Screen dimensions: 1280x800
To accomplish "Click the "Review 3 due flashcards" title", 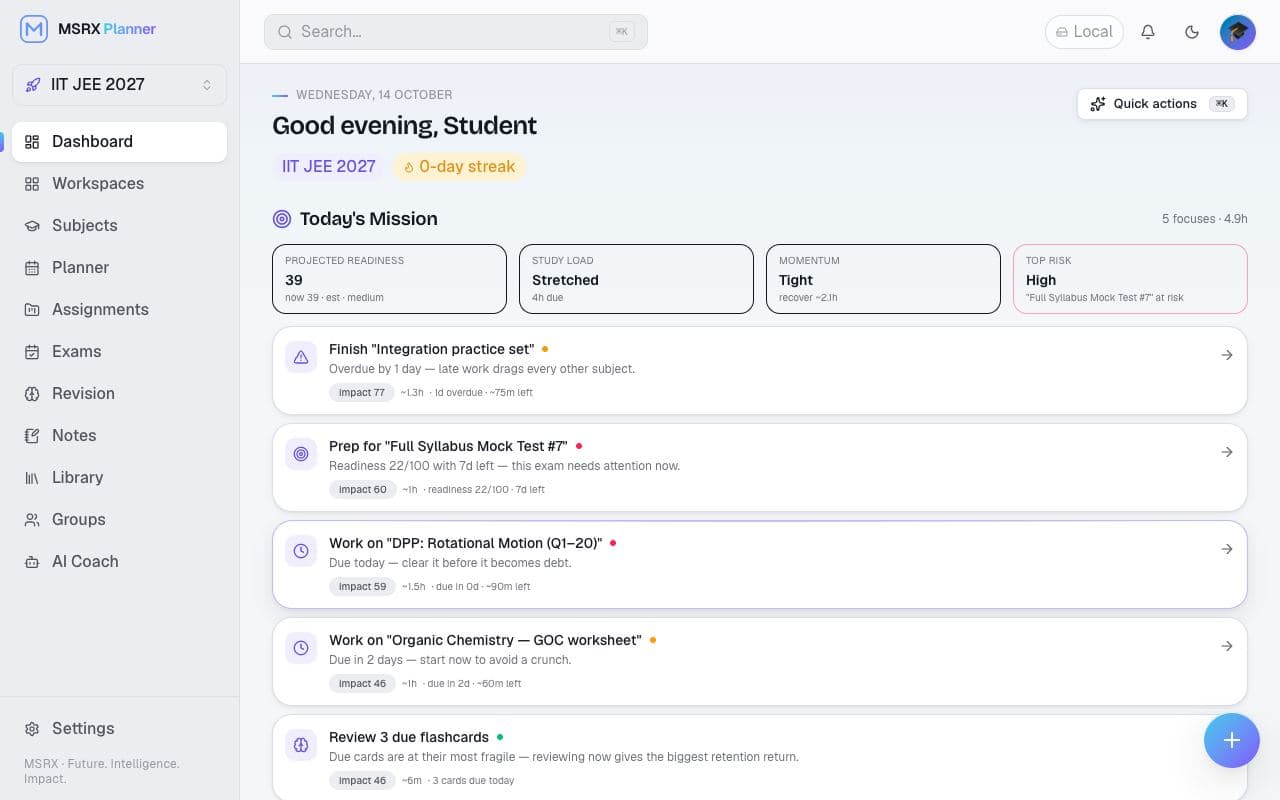I will click(x=409, y=737).
